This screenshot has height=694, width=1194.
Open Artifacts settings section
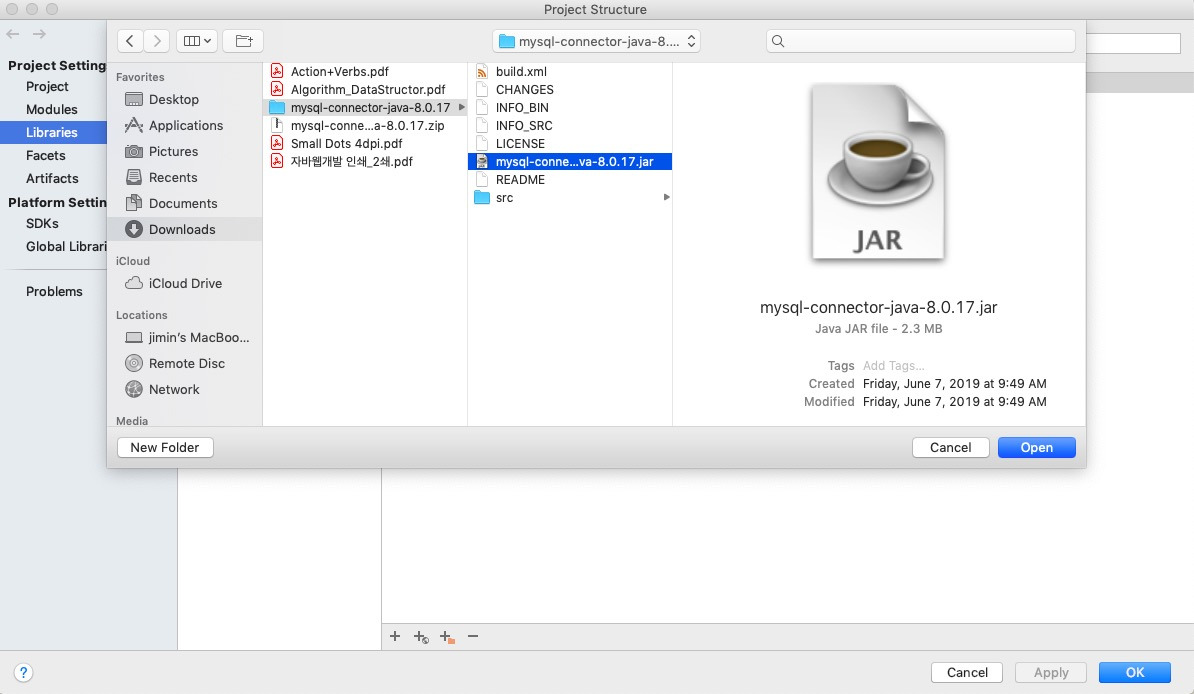pyautogui.click(x=52, y=178)
